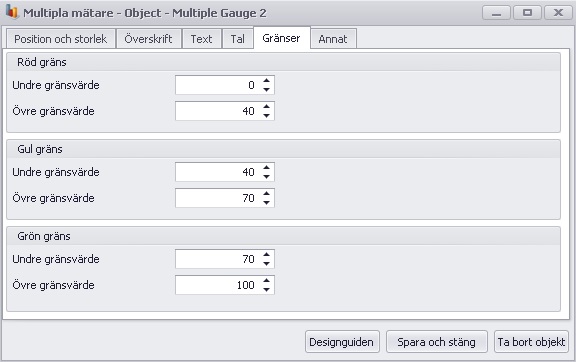The height and width of the screenshot is (362, 576).
Task: Click Spara och stäng to save
Action: [437, 342]
